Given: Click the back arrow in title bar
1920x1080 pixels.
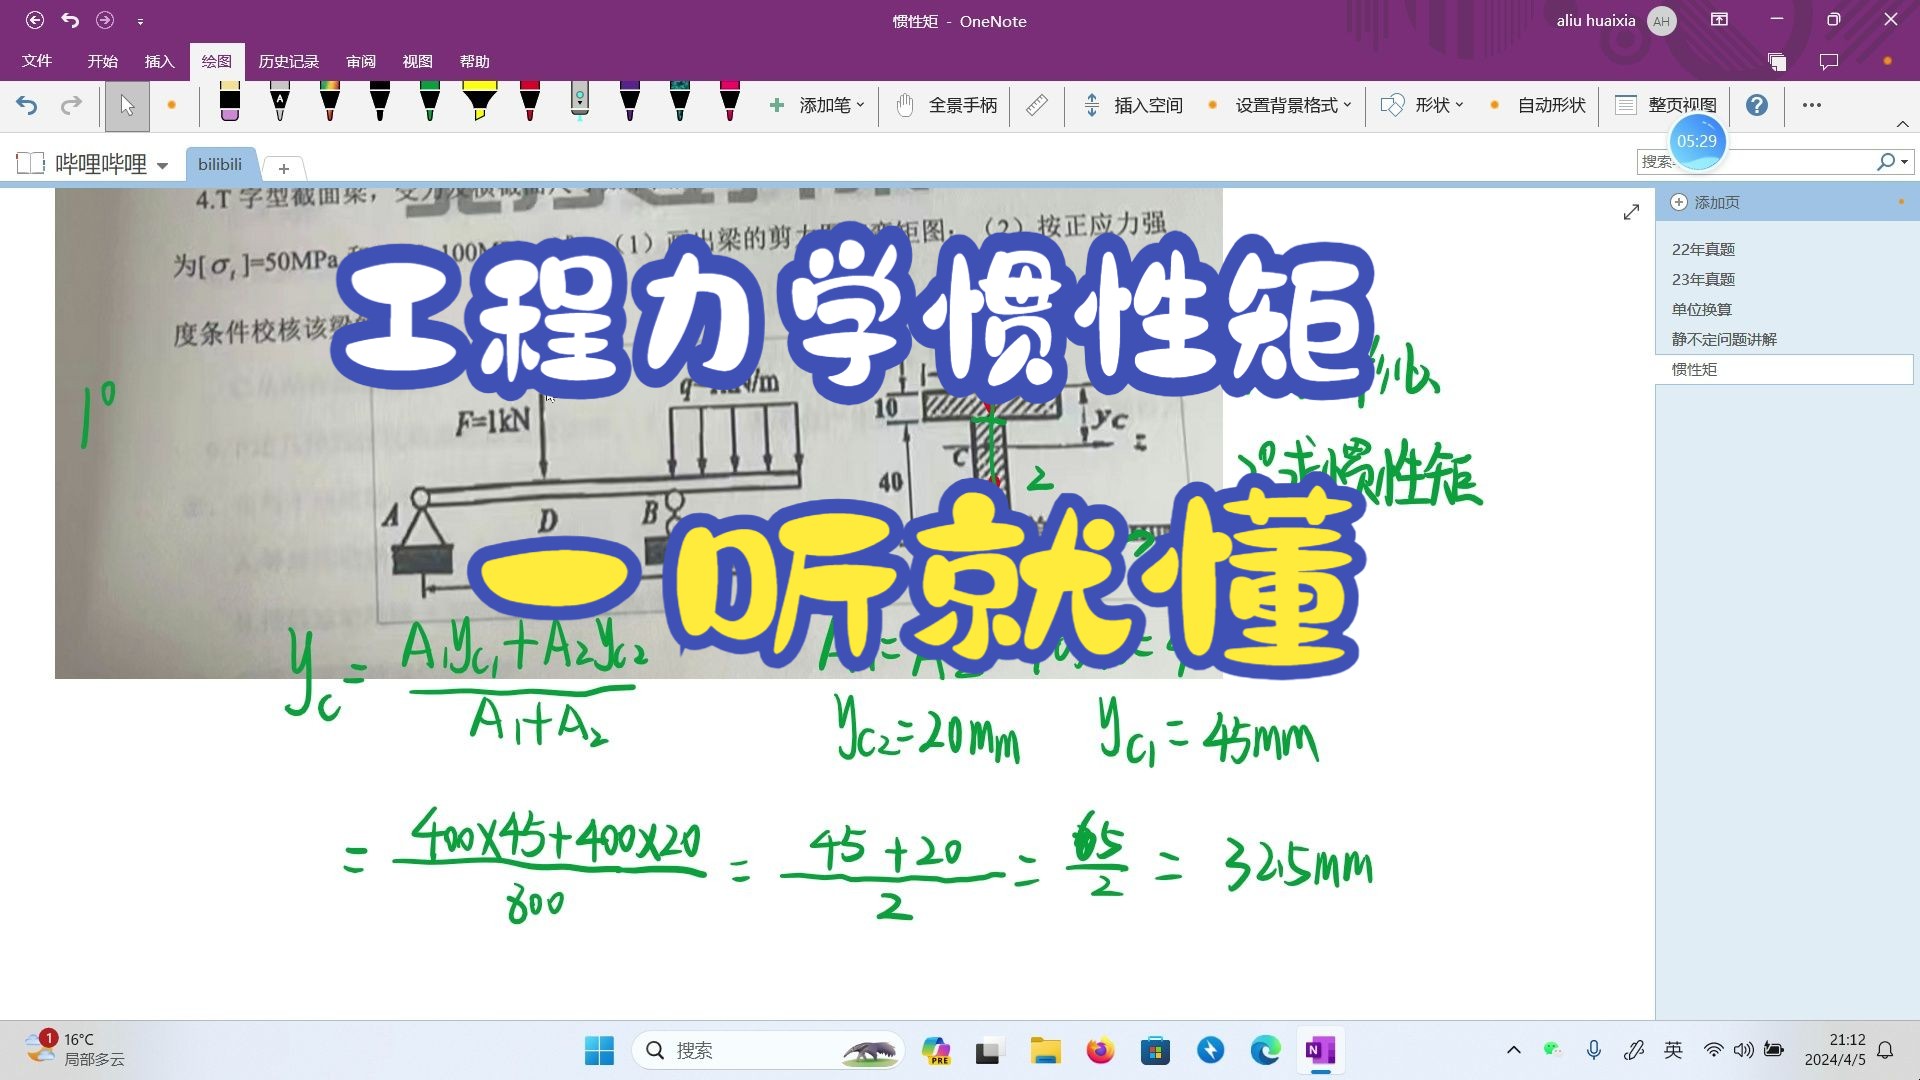Looking at the screenshot, I should (35, 20).
